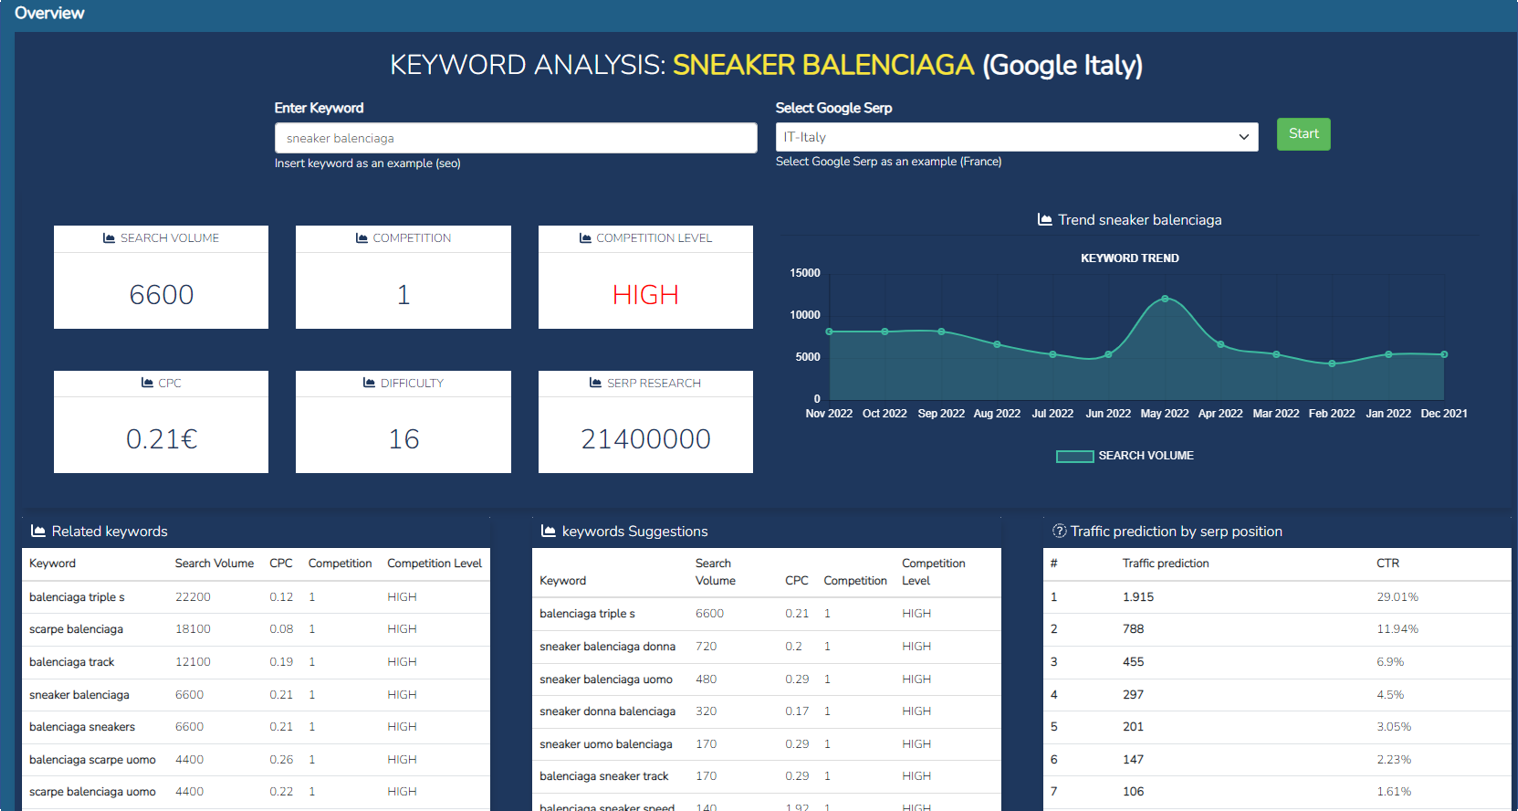Screen dimensions: 1518x811
Task: Click the question mark icon beside Traffic prediction
Action: click(1059, 531)
